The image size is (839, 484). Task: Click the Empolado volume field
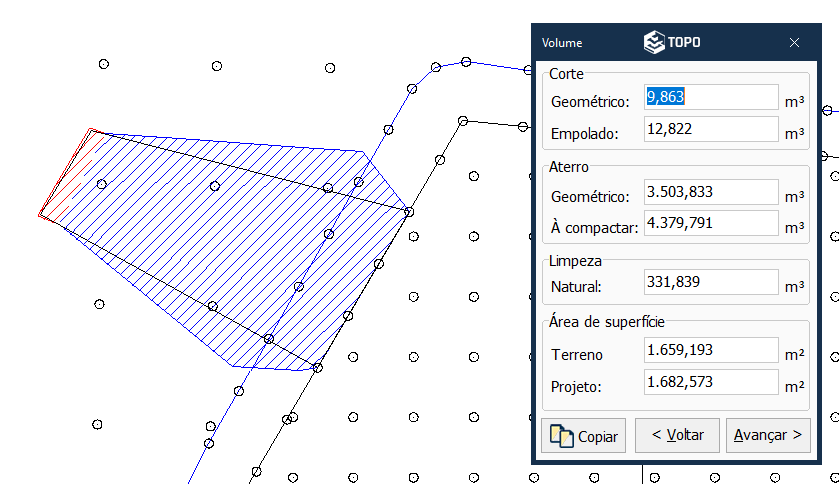tap(711, 129)
